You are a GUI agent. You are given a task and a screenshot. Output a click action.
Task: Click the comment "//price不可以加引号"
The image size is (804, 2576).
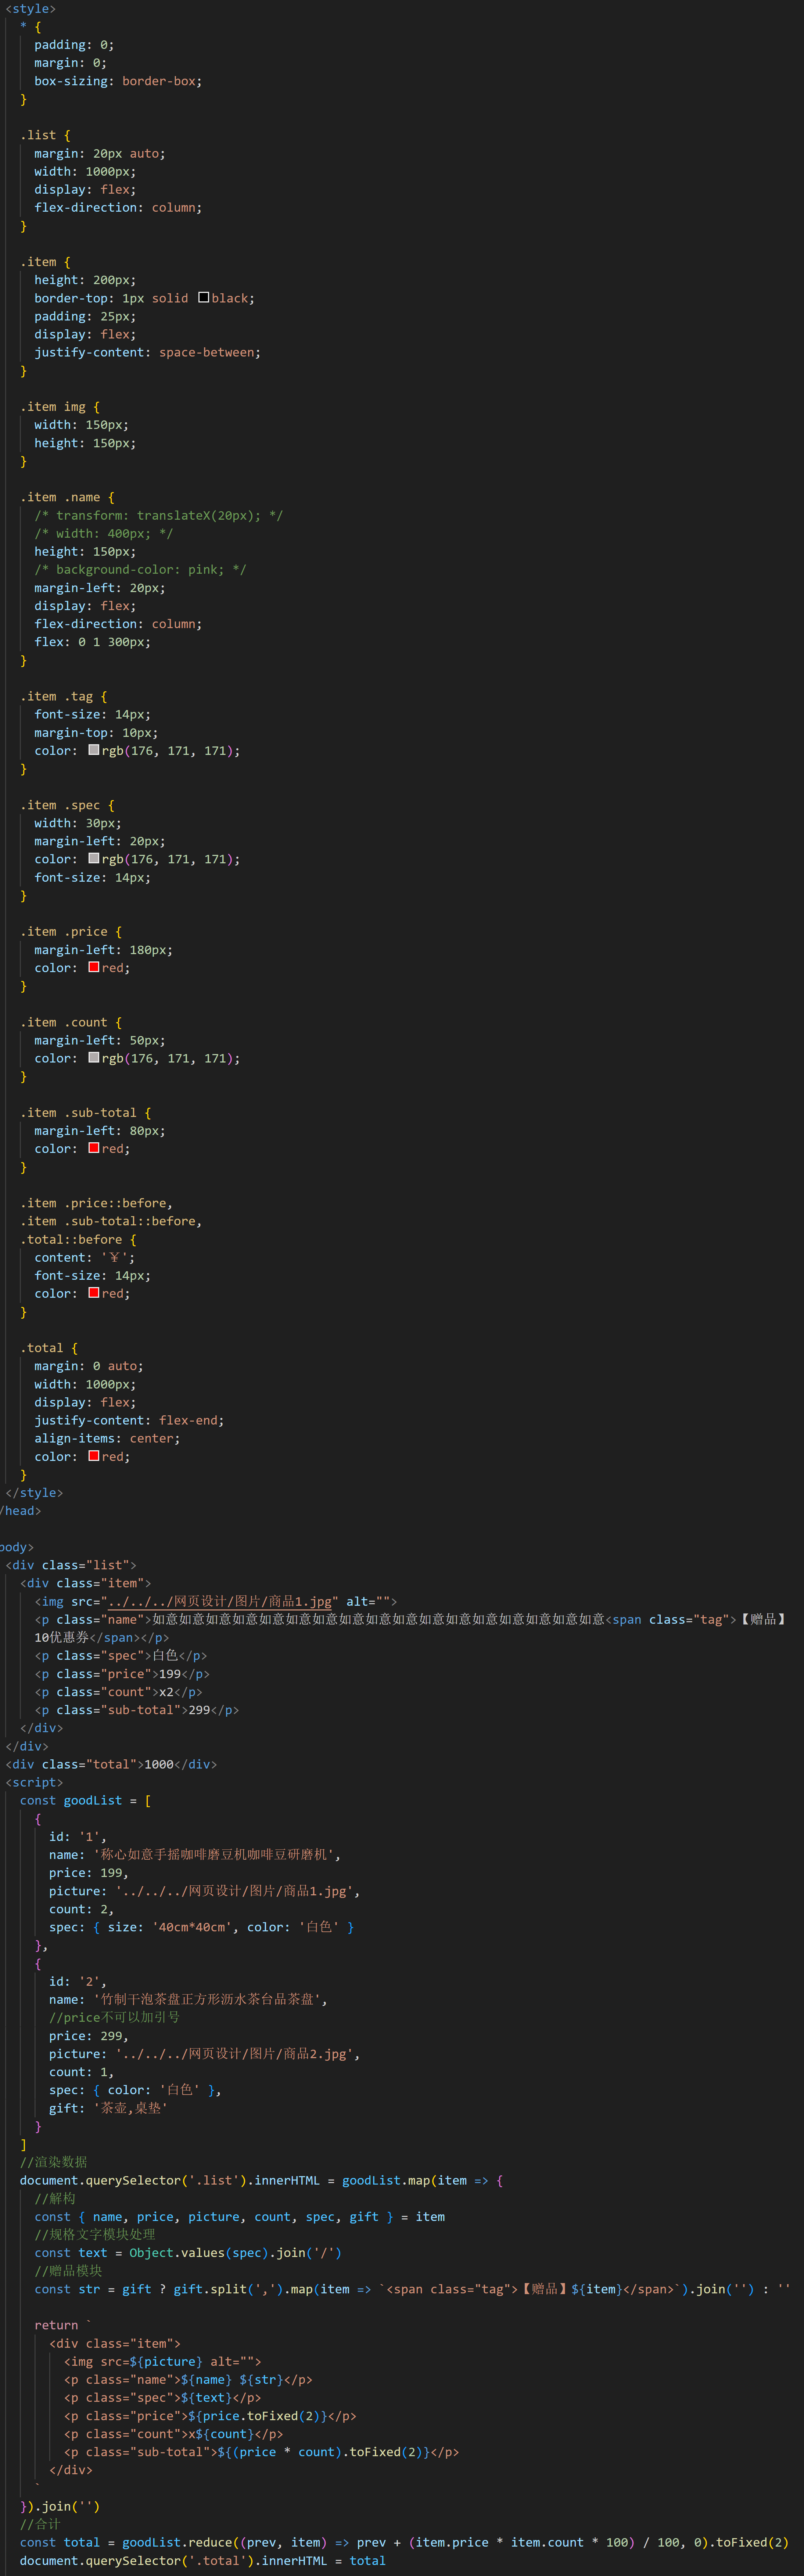pyautogui.click(x=114, y=2018)
